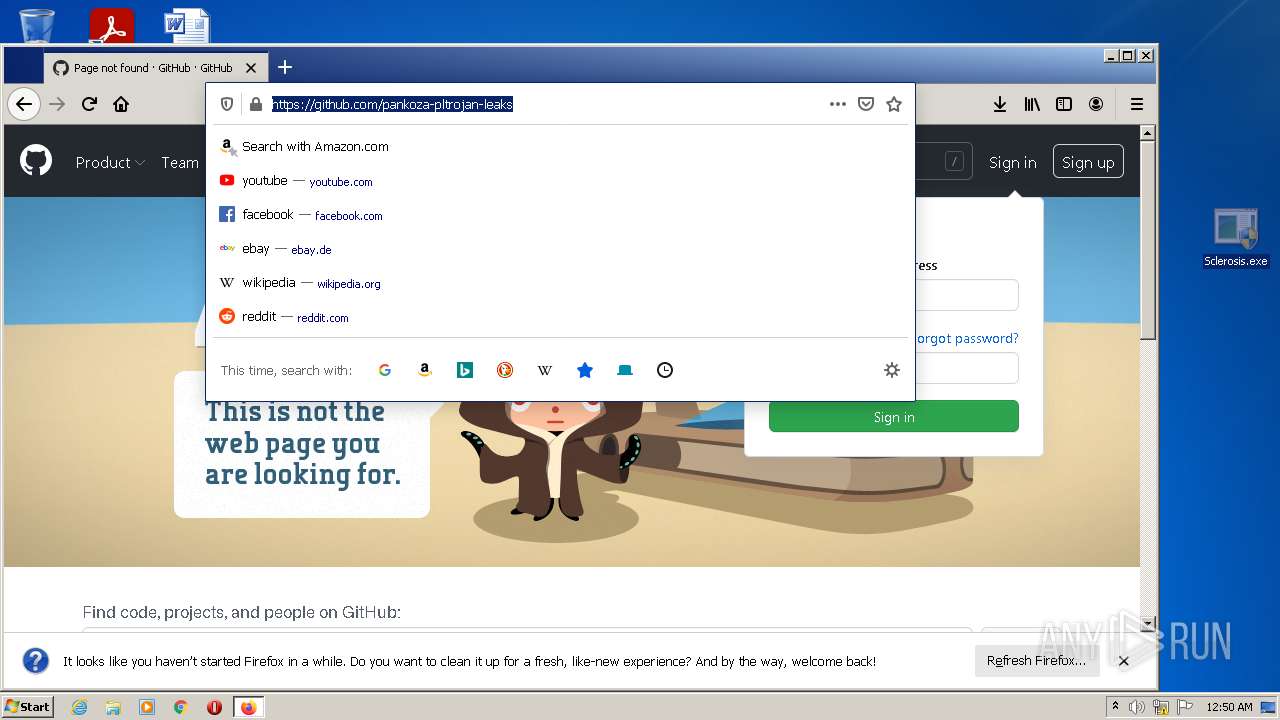The height and width of the screenshot is (720, 1280).
Task: Search this time with Amazon icon
Action: (x=425, y=370)
